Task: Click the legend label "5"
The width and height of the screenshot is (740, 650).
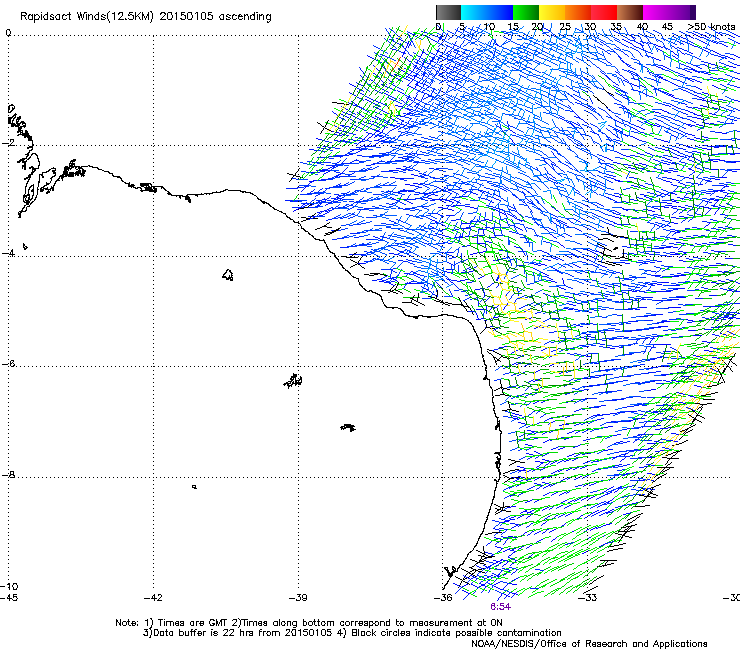Action: coord(462,26)
